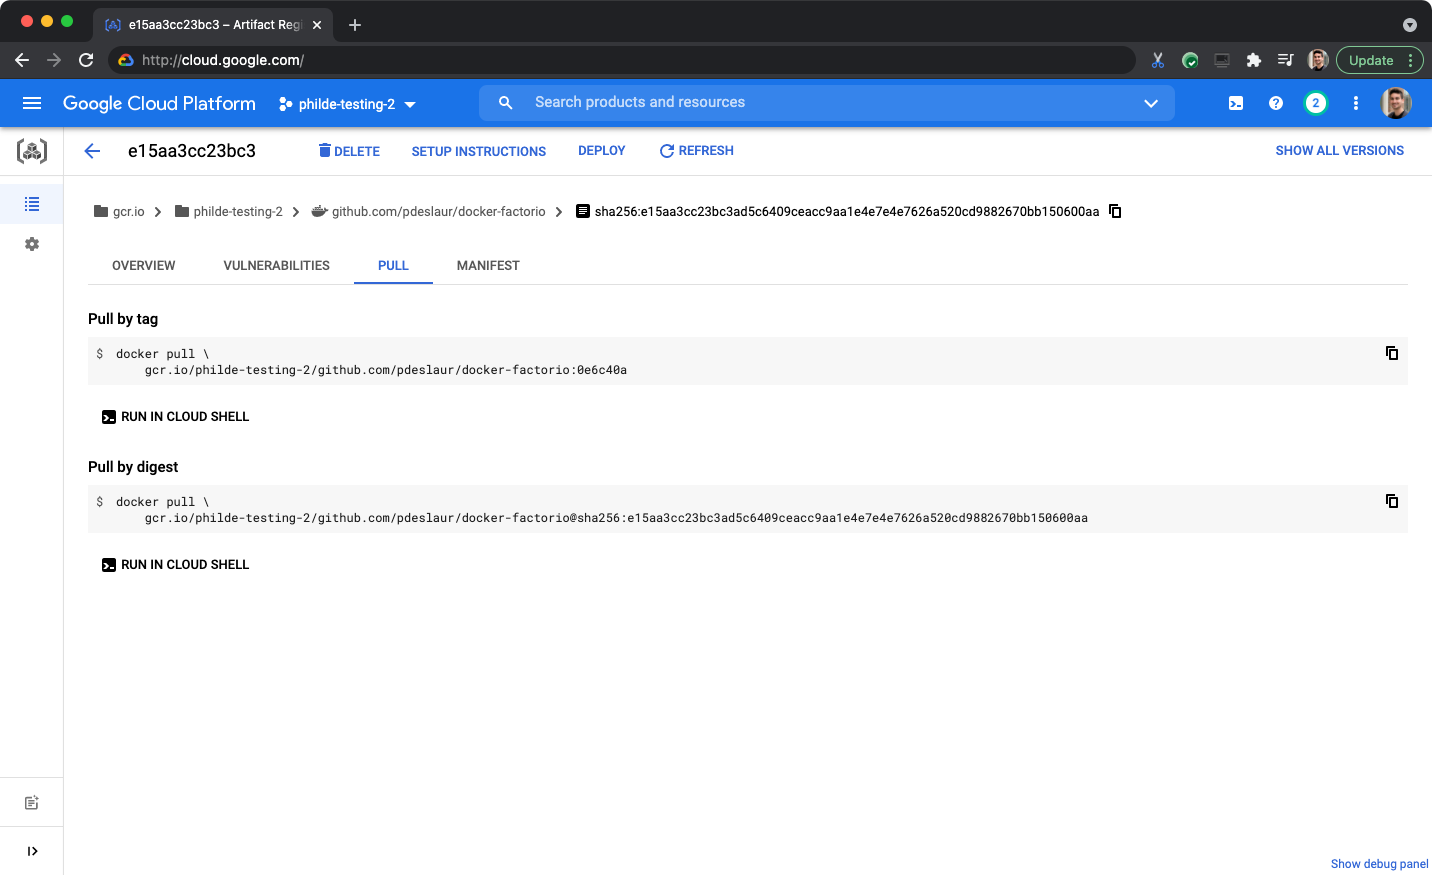
Task: Click Show All Versions
Action: [x=1340, y=151]
